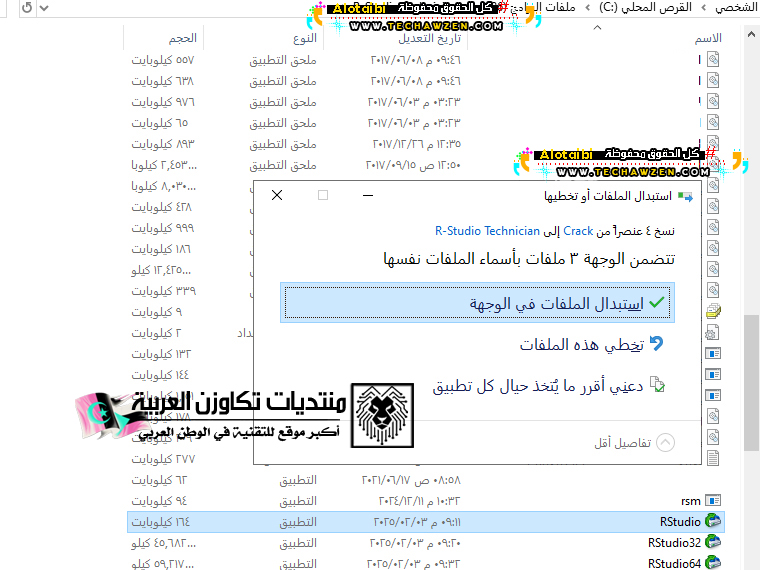Select file name RStudio32
This screenshot has width=760, height=570.
(674, 543)
